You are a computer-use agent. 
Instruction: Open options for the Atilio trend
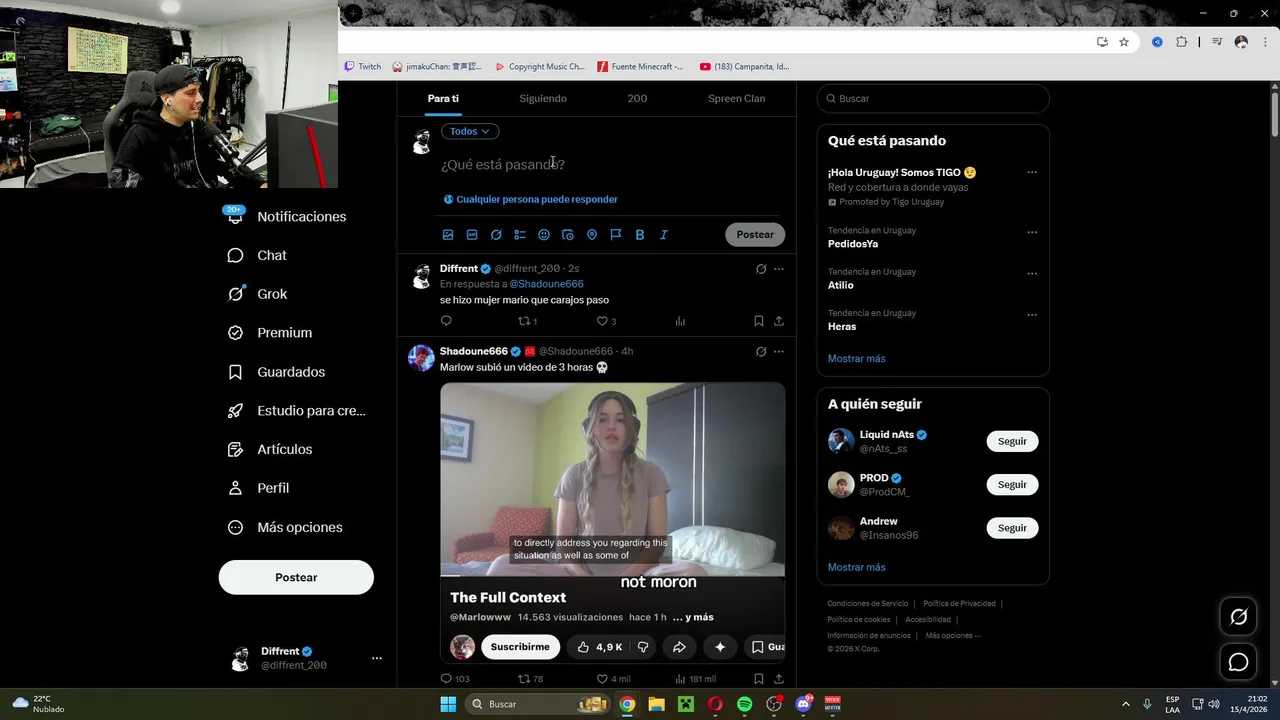[1032, 274]
